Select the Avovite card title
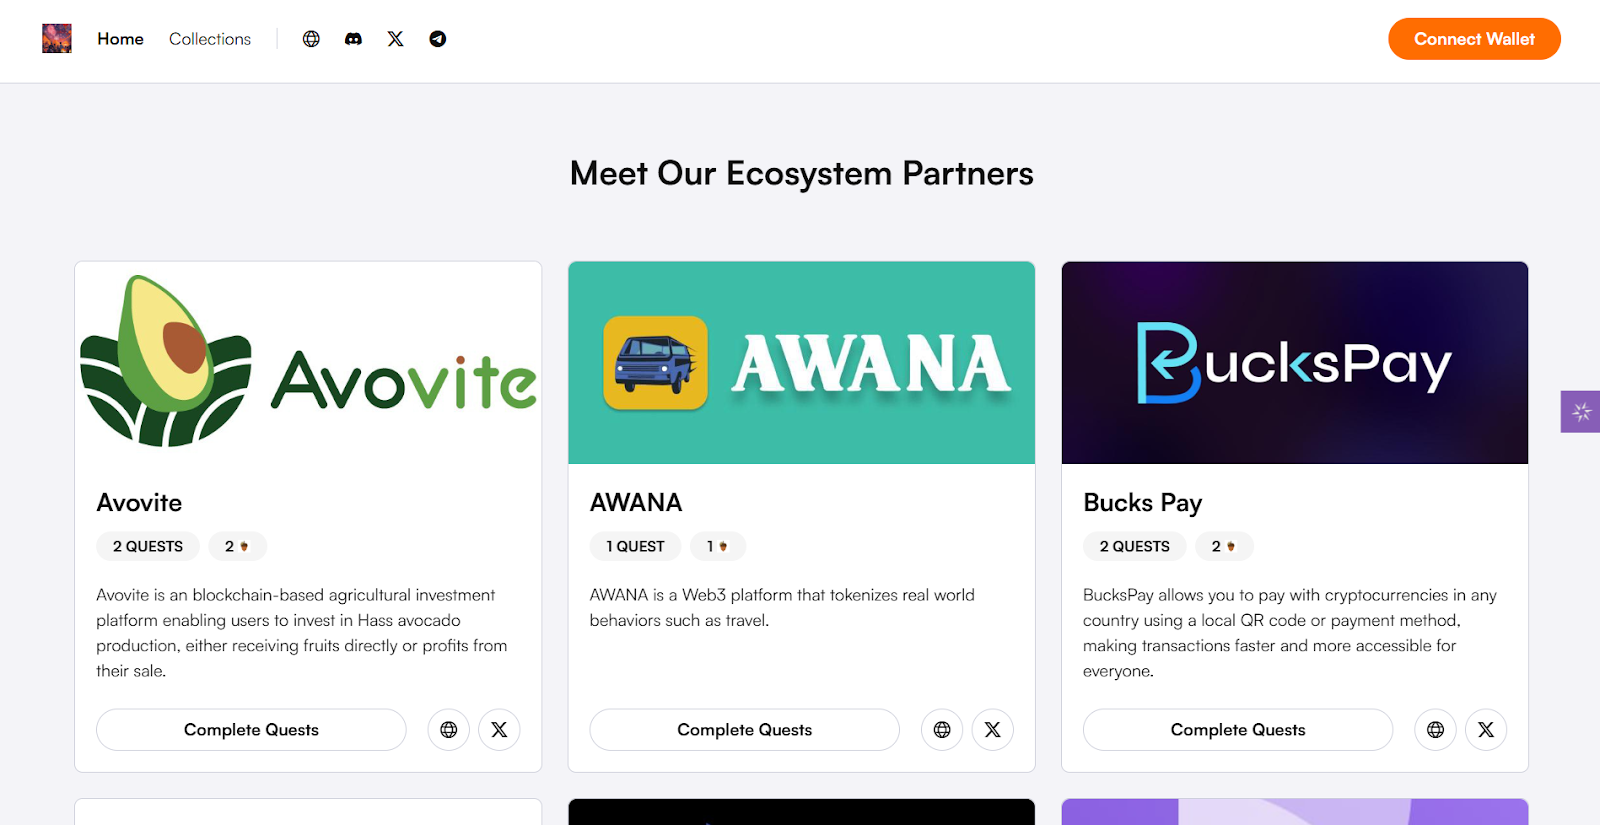The image size is (1600, 825). tap(139, 503)
